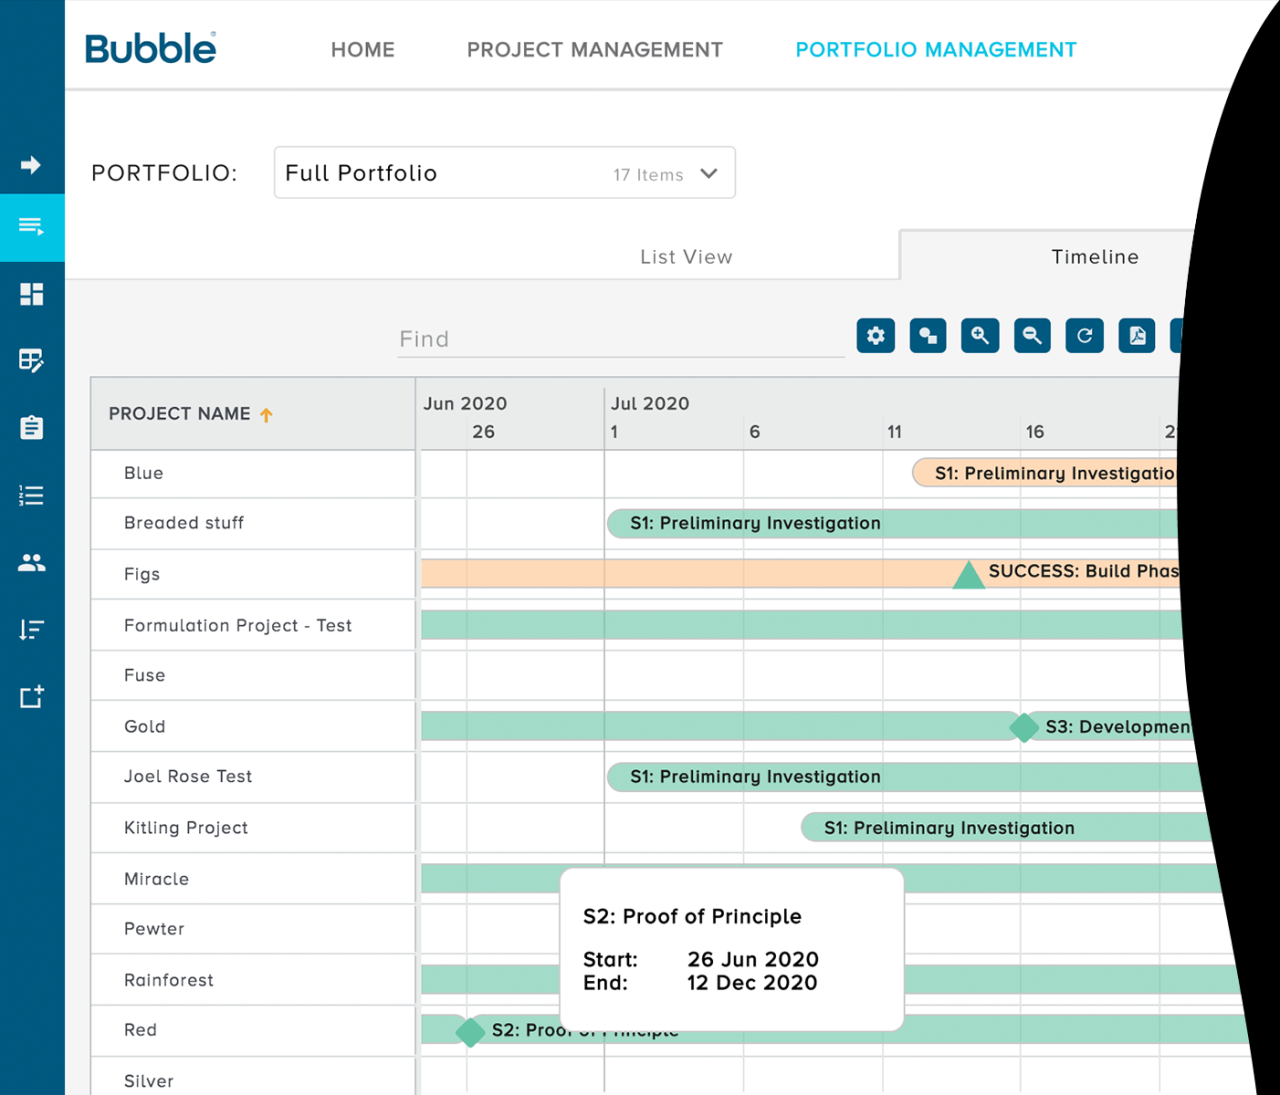
Task: Open the team members icon in sidebar
Action: (32, 562)
